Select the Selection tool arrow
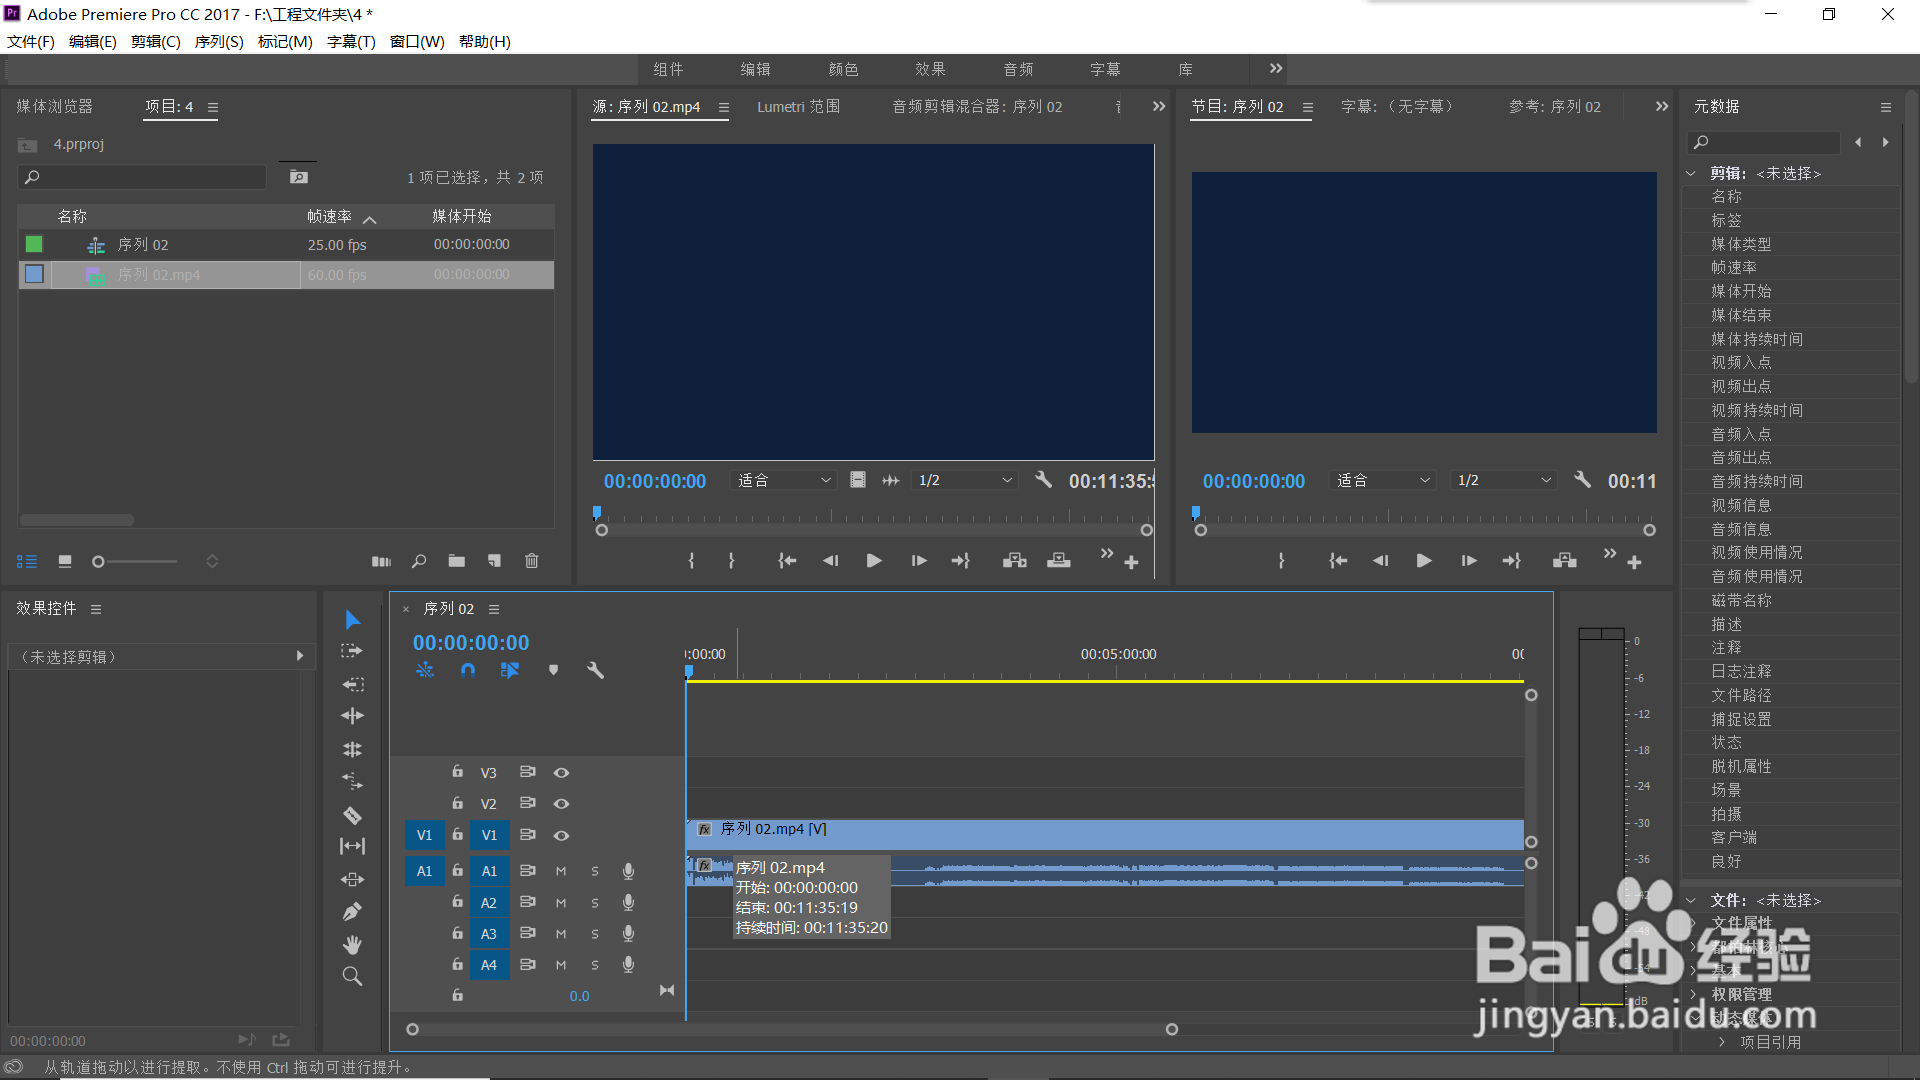The image size is (1920, 1080). tap(352, 620)
